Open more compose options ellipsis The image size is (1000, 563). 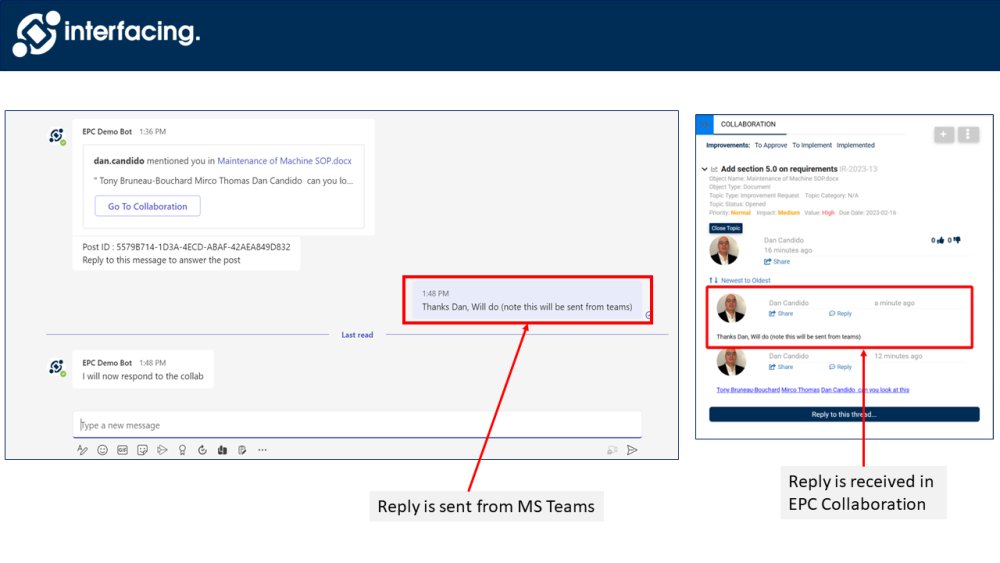pos(262,450)
